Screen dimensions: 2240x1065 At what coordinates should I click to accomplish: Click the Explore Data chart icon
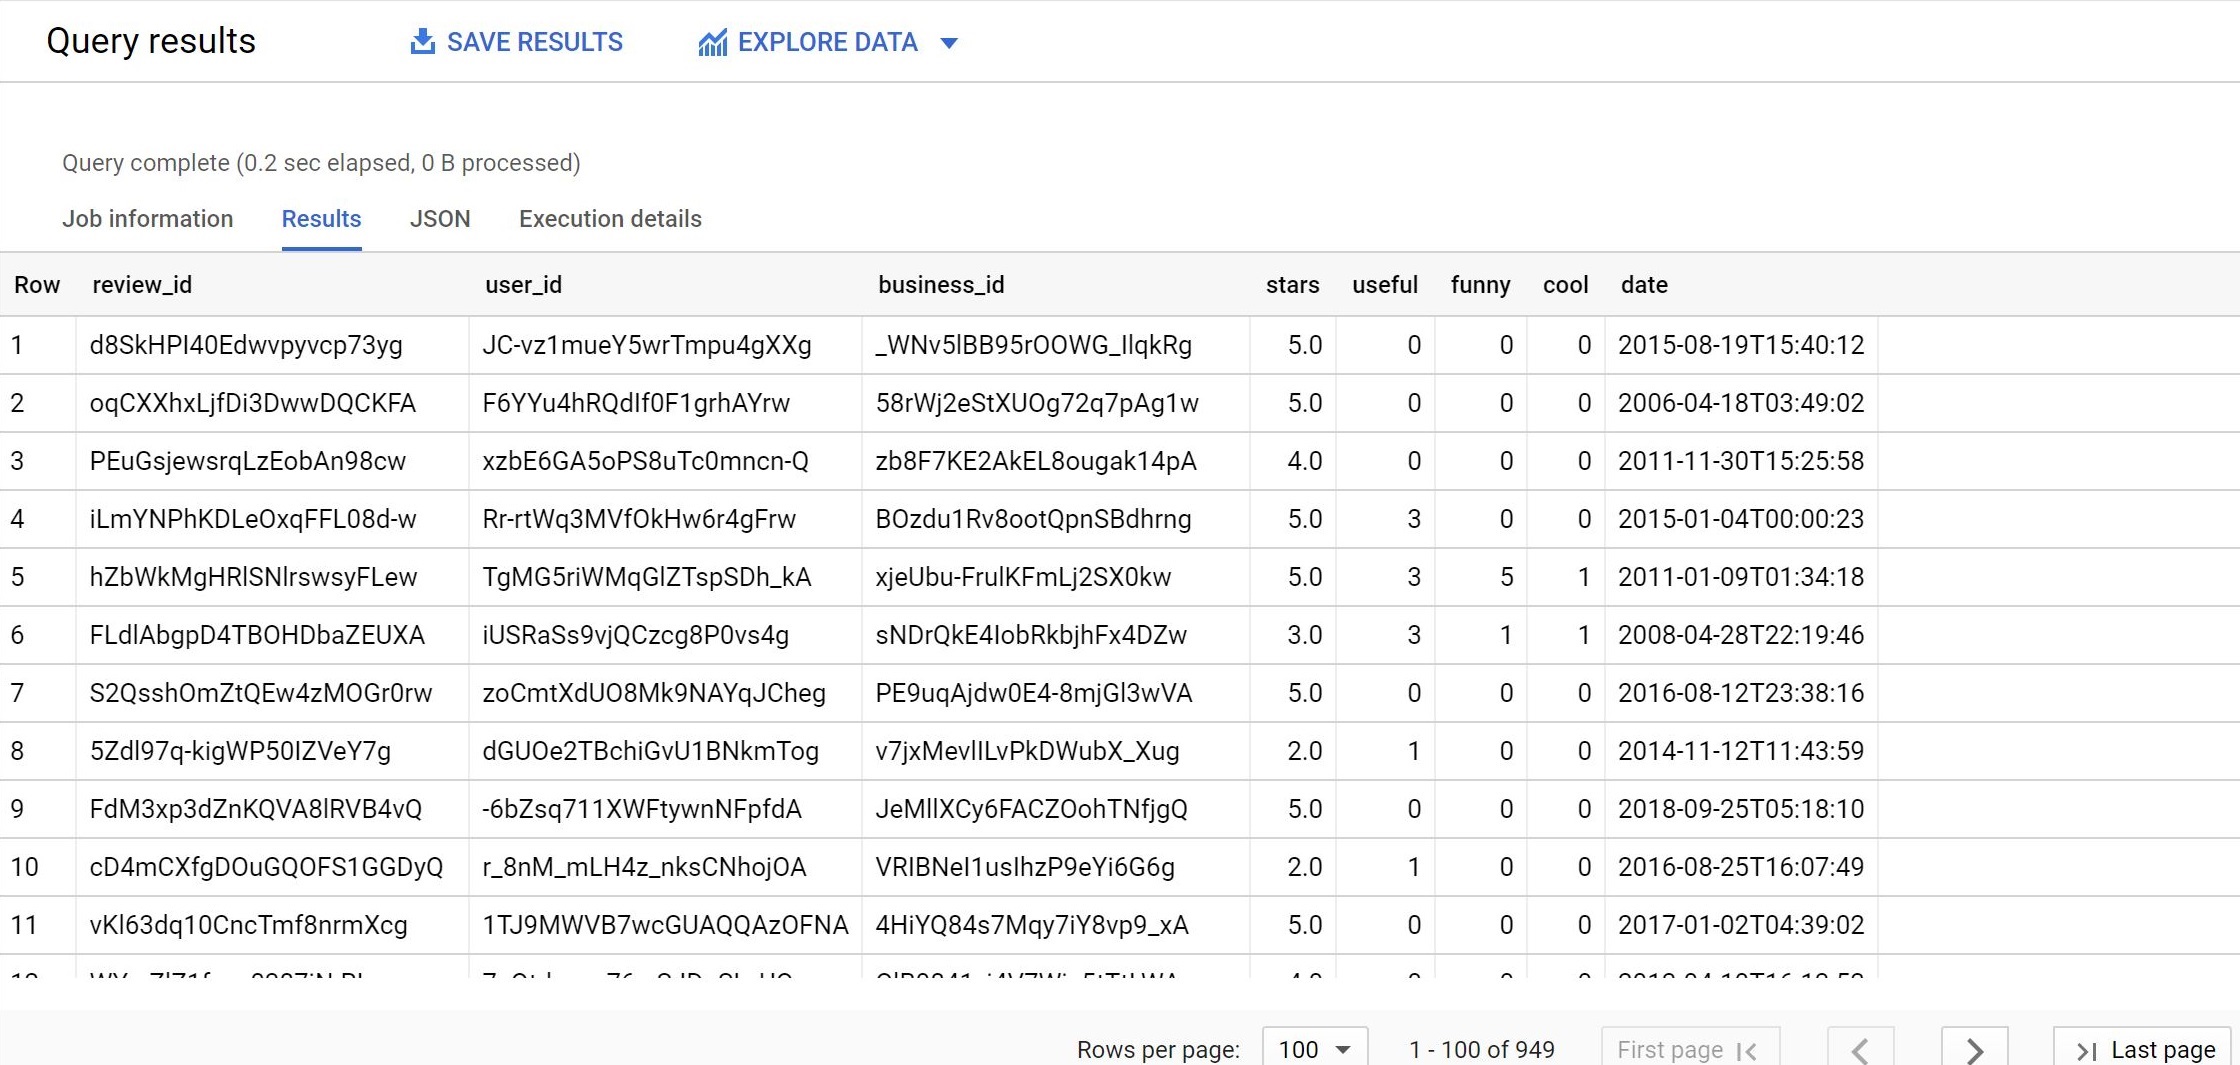click(x=711, y=41)
